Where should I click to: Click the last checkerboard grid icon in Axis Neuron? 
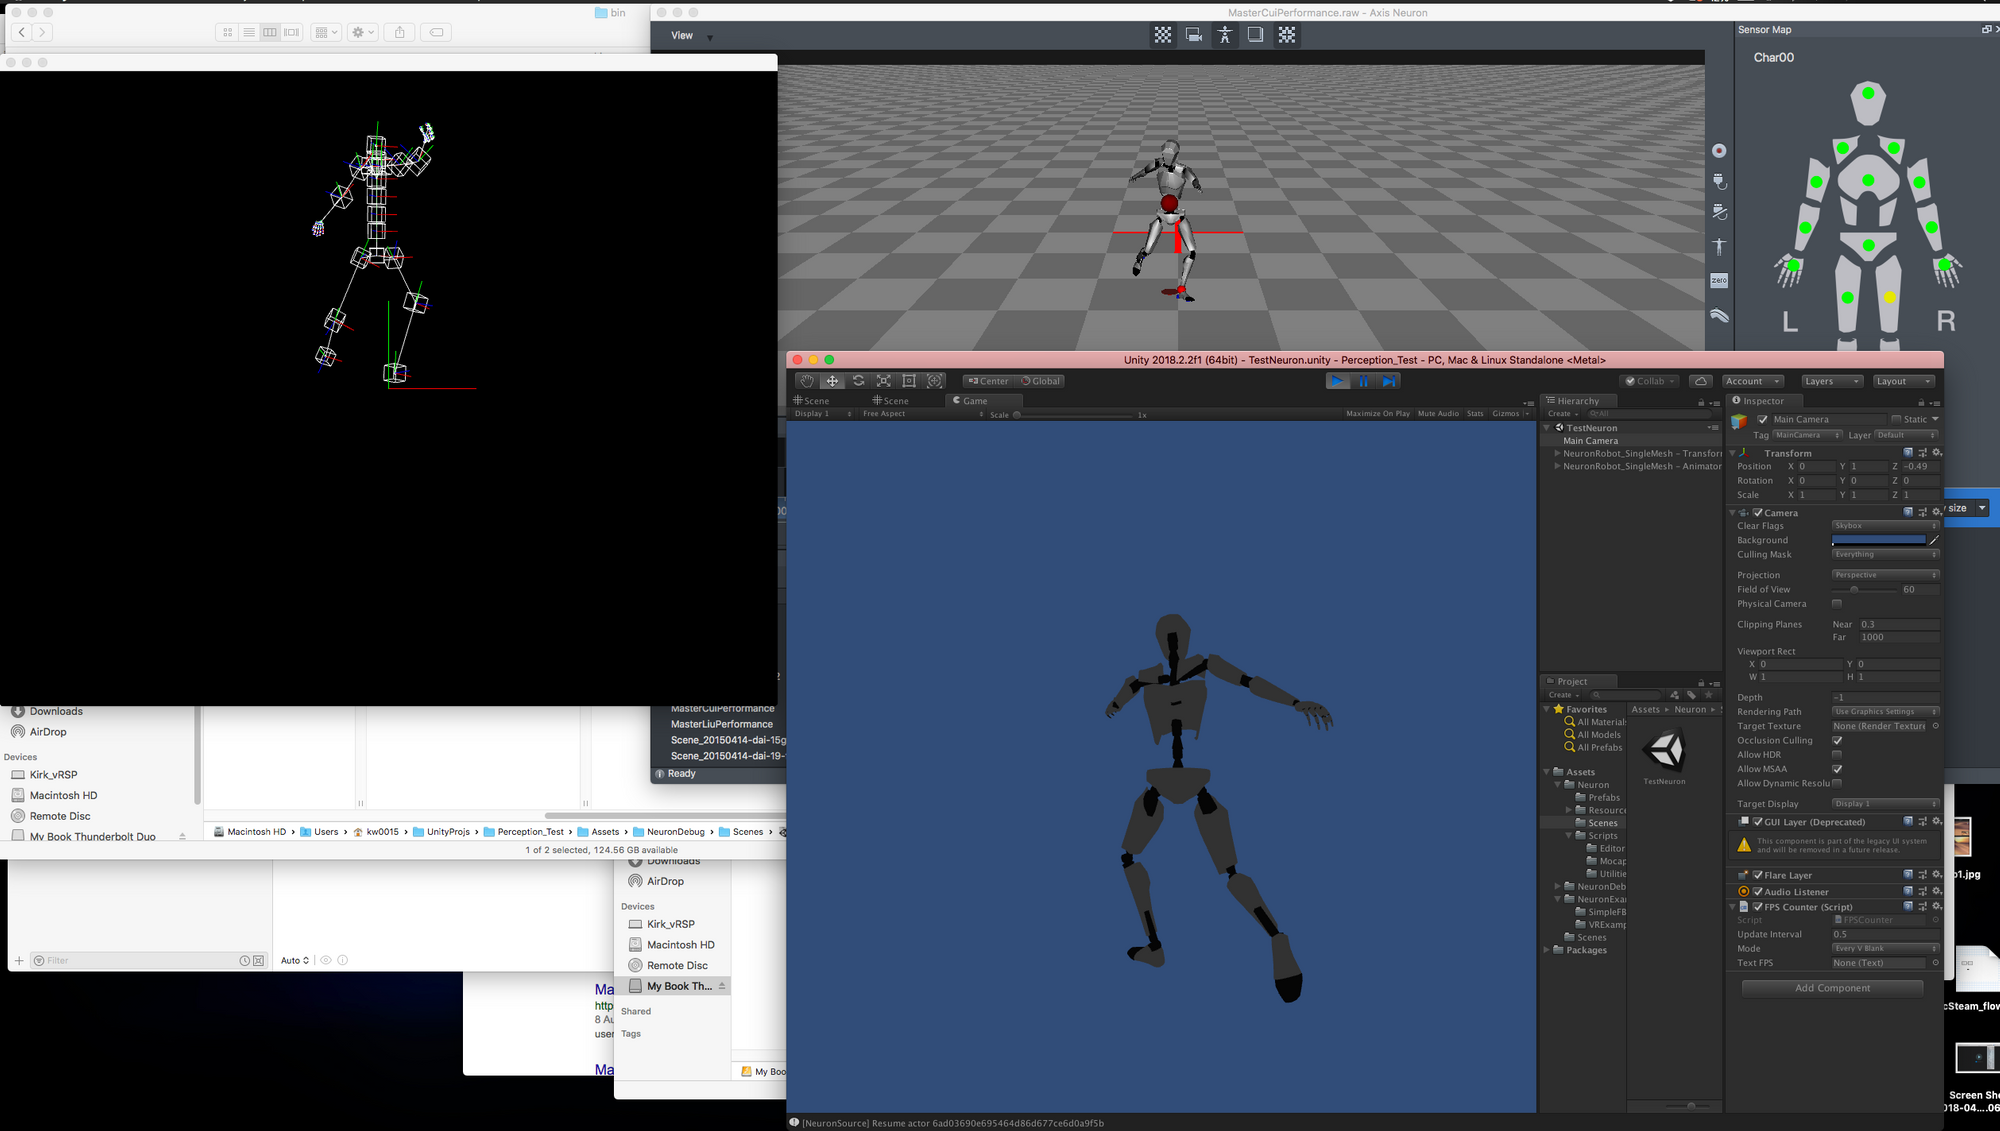coord(1287,35)
